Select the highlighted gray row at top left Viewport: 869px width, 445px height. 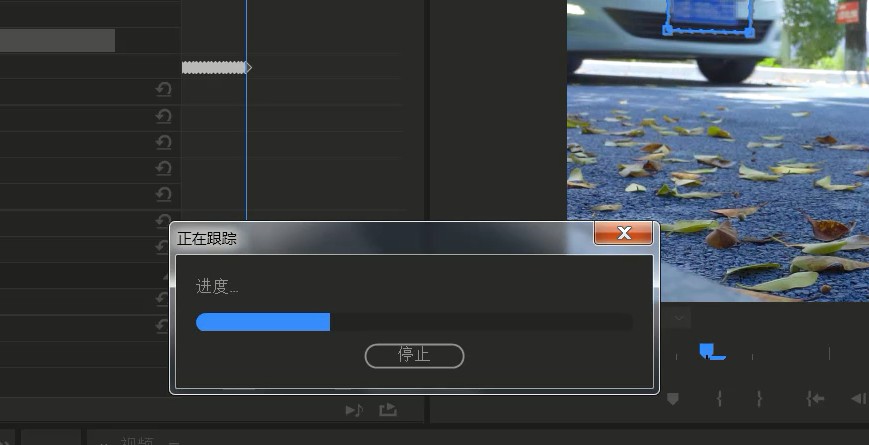click(x=57, y=40)
